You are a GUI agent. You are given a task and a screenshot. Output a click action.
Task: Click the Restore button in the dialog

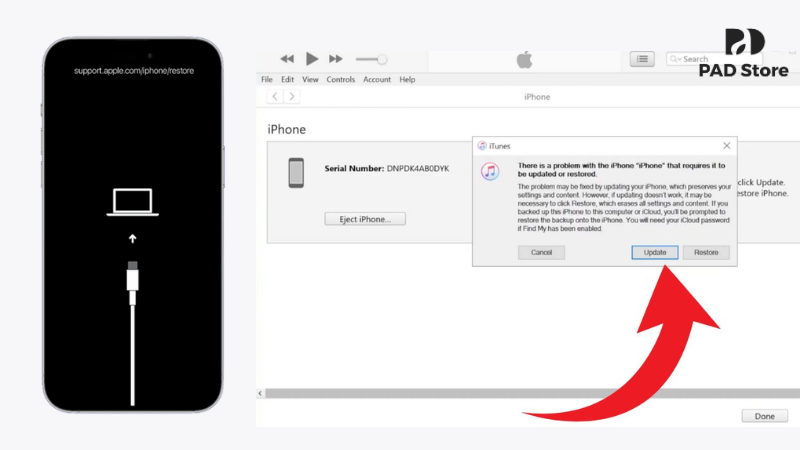pos(706,253)
